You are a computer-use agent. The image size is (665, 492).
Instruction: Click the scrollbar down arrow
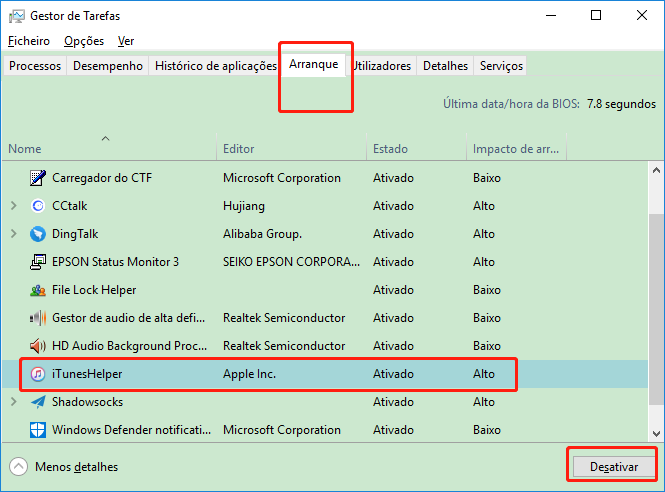coord(656,433)
